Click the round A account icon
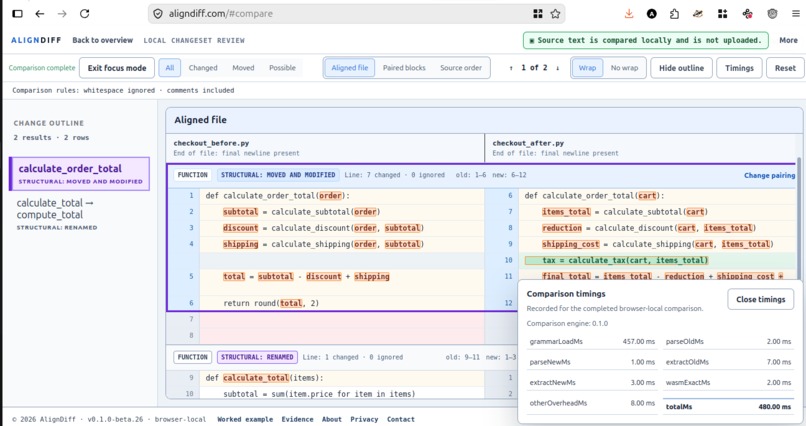The image size is (806, 426). (x=652, y=14)
